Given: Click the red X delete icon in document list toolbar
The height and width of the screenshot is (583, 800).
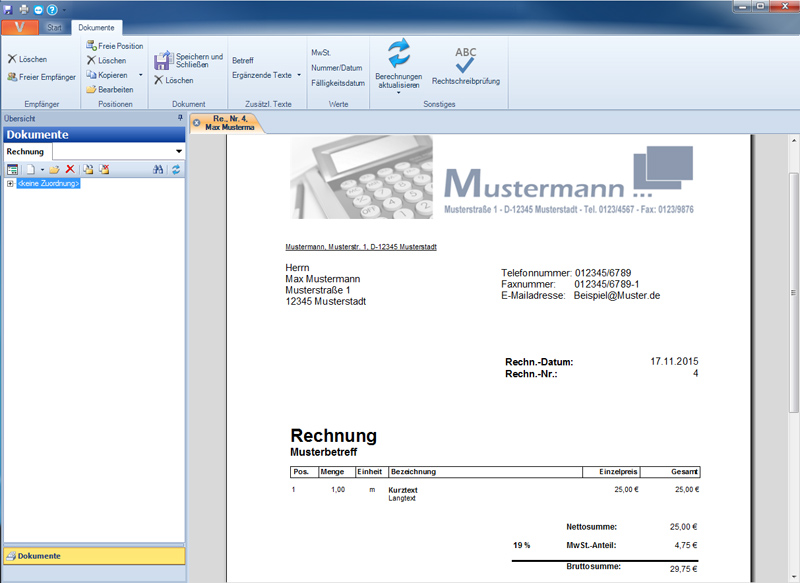Looking at the screenshot, I should tap(70, 170).
